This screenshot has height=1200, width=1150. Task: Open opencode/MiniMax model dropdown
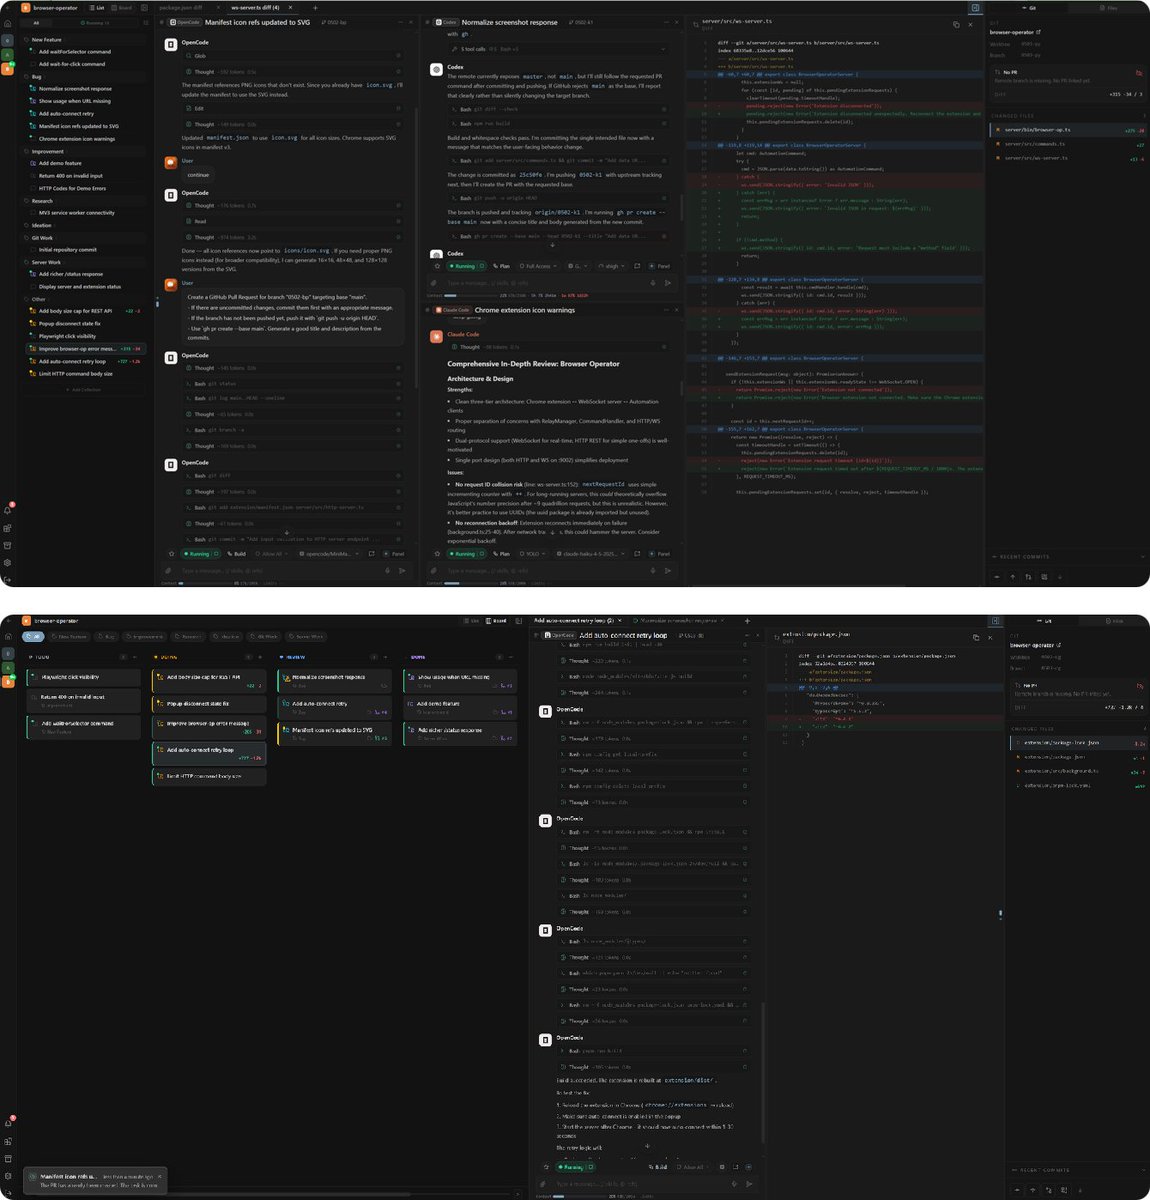point(329,553)
